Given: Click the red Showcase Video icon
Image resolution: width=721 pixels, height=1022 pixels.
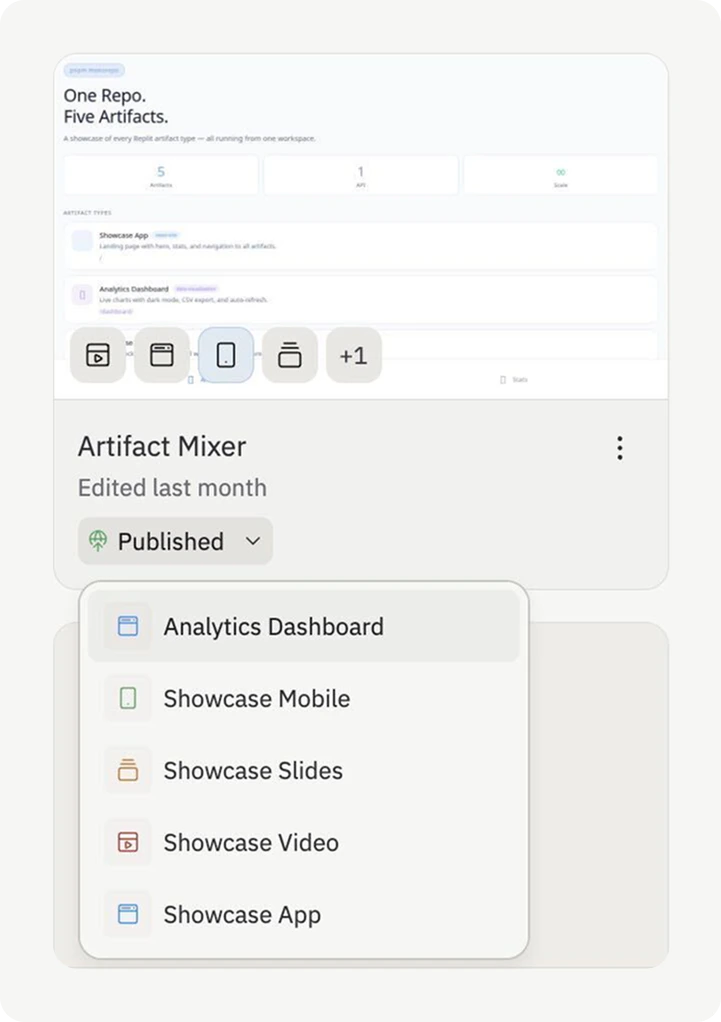Looking at the screenshot, I should pos(127,842).
